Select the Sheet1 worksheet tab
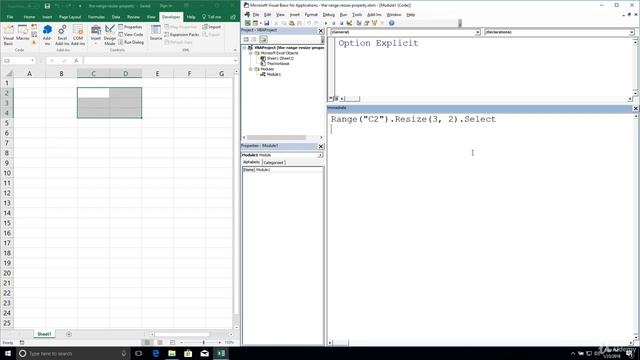Viewport: 640px width, 360px height. click(44, 334)
